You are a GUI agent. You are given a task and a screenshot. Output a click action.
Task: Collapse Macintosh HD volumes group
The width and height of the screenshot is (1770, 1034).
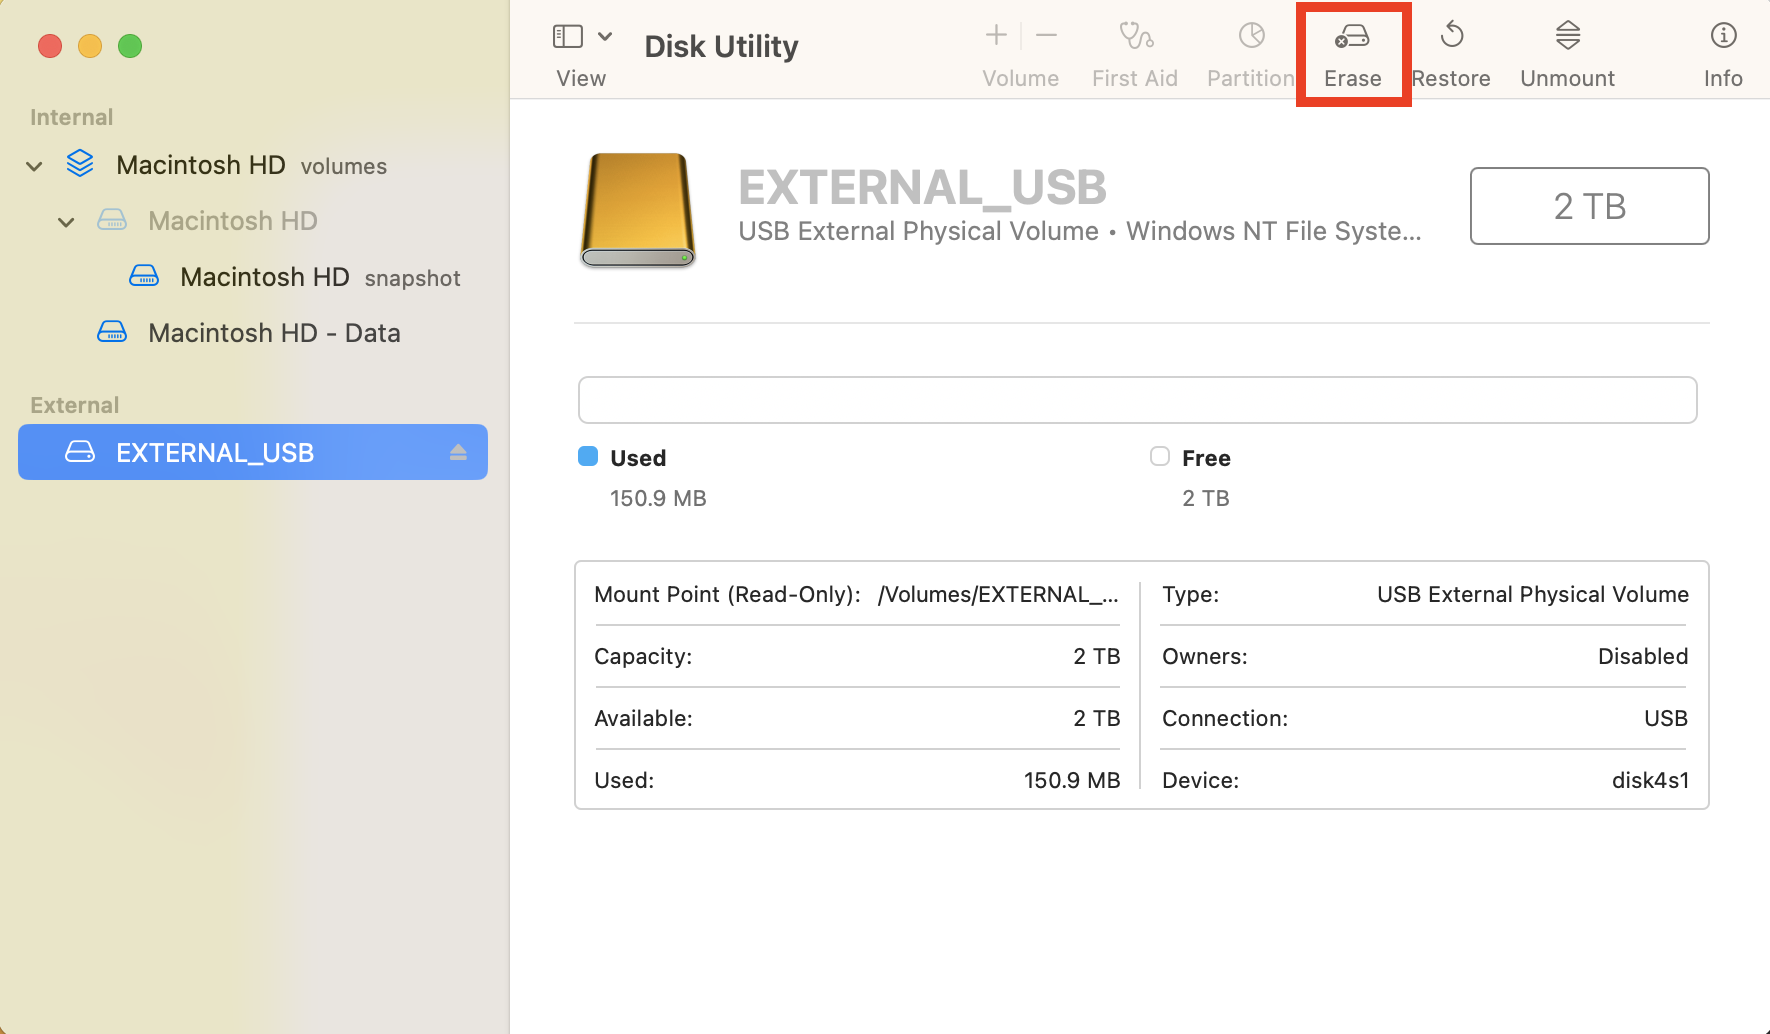click(34, 166)
